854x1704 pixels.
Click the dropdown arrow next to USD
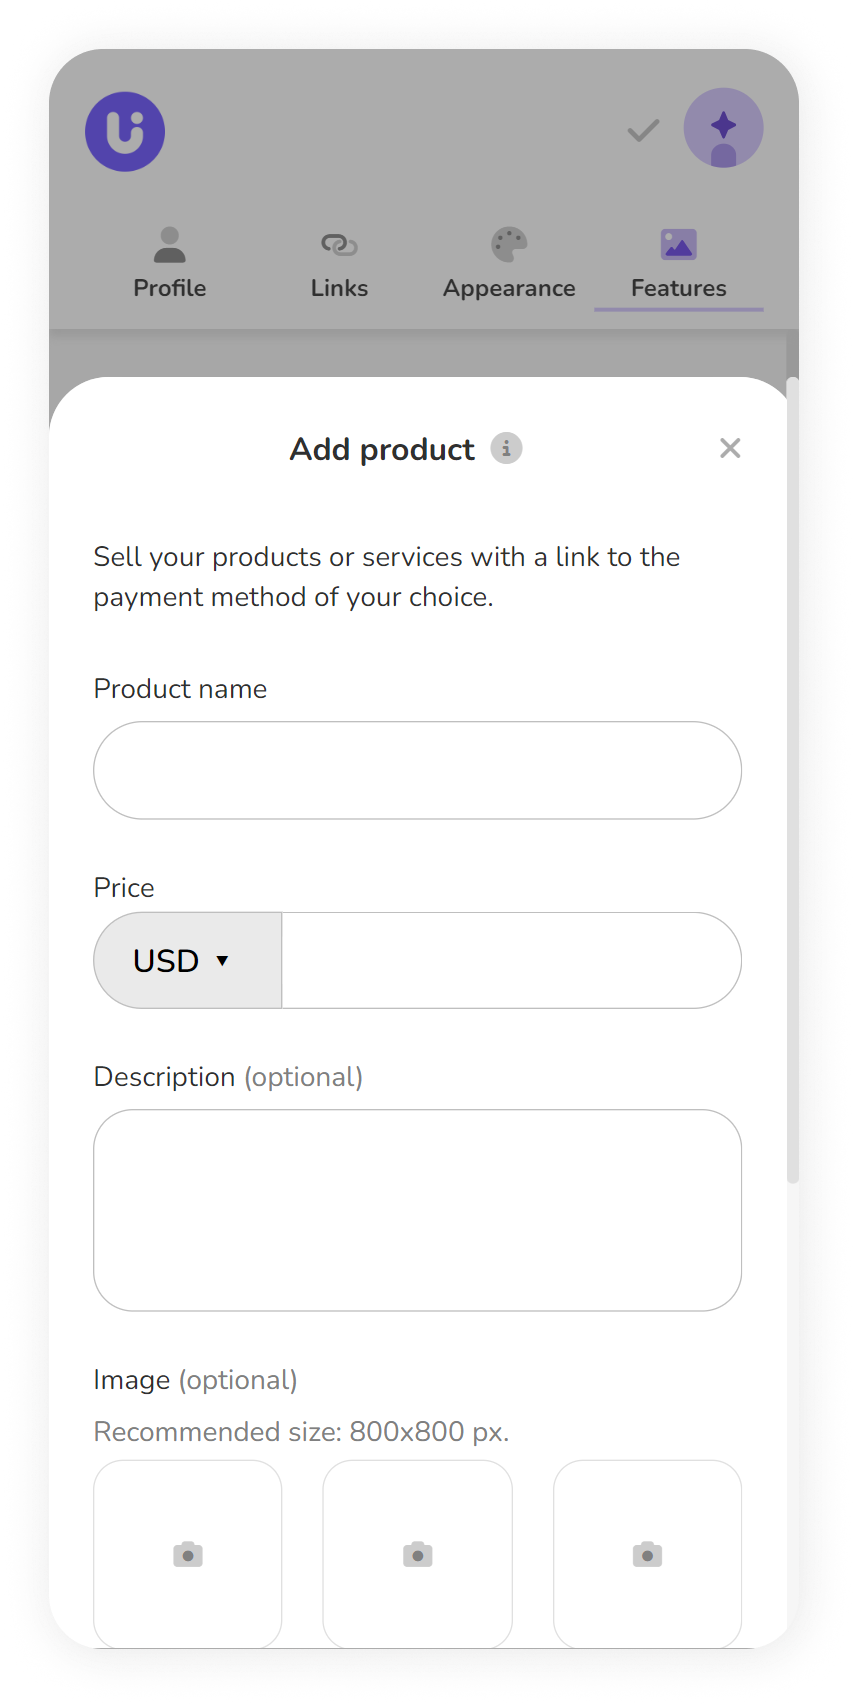click(x=222, y=961)
